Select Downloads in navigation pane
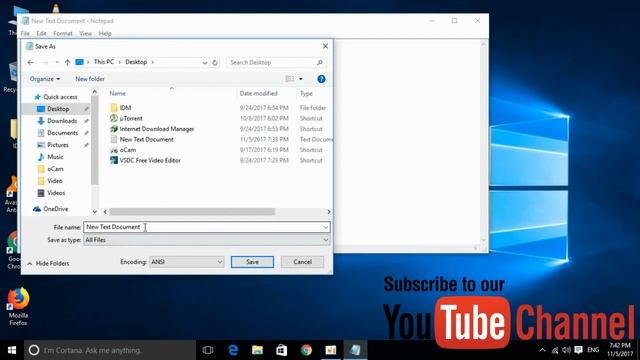640x360 pixels. tap(62, 121)
